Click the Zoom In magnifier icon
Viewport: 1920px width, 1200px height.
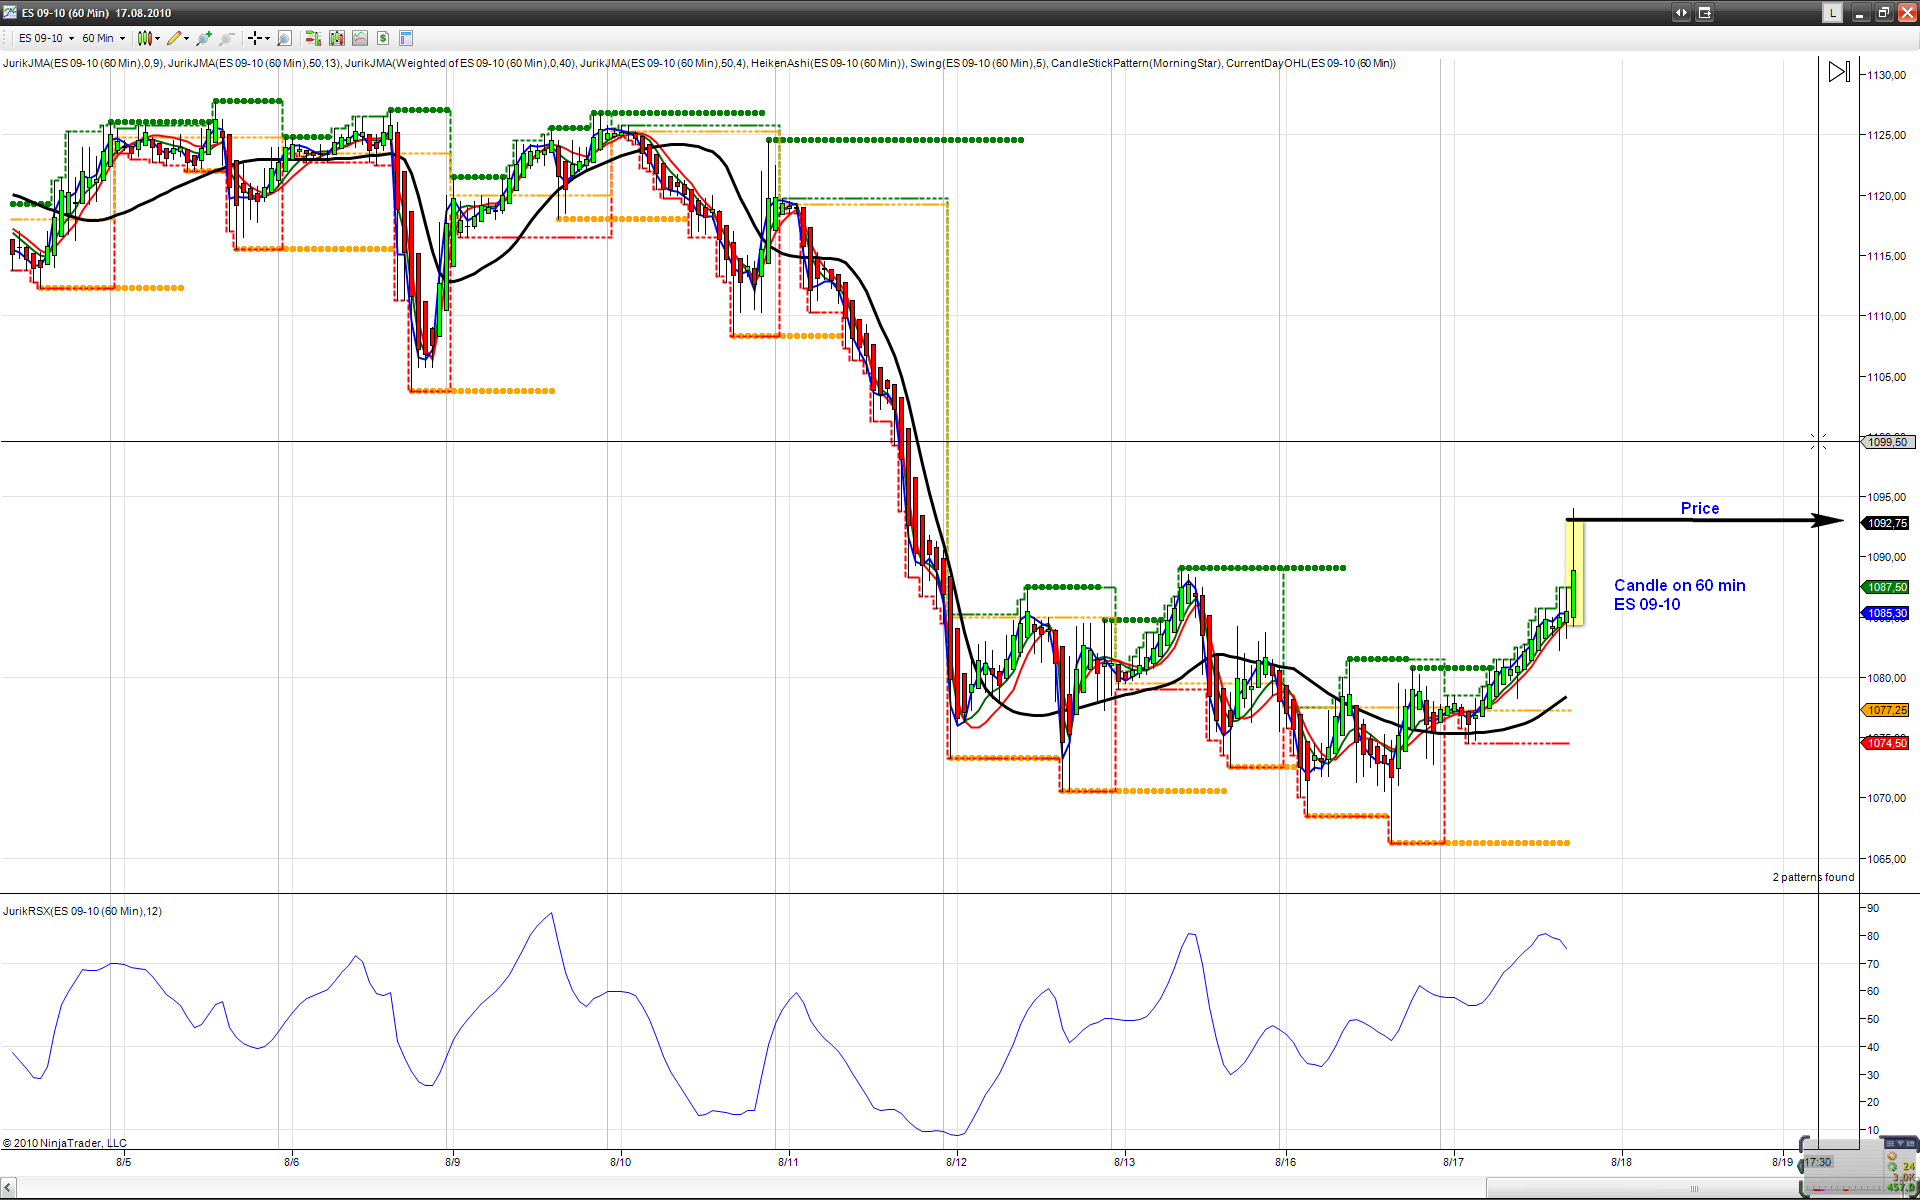point(204,38)
